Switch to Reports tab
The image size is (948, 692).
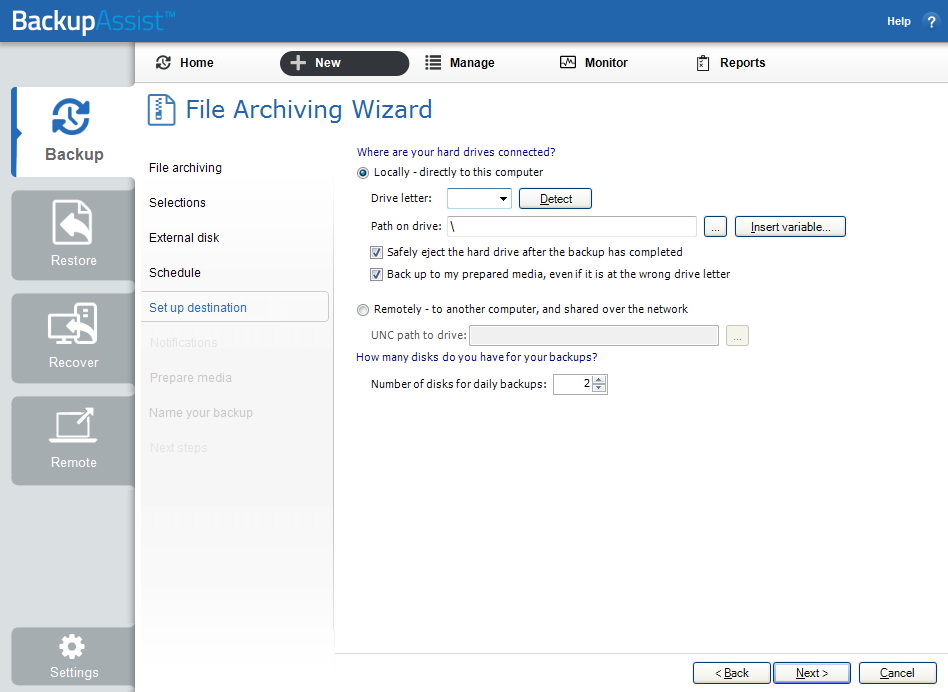730,63
